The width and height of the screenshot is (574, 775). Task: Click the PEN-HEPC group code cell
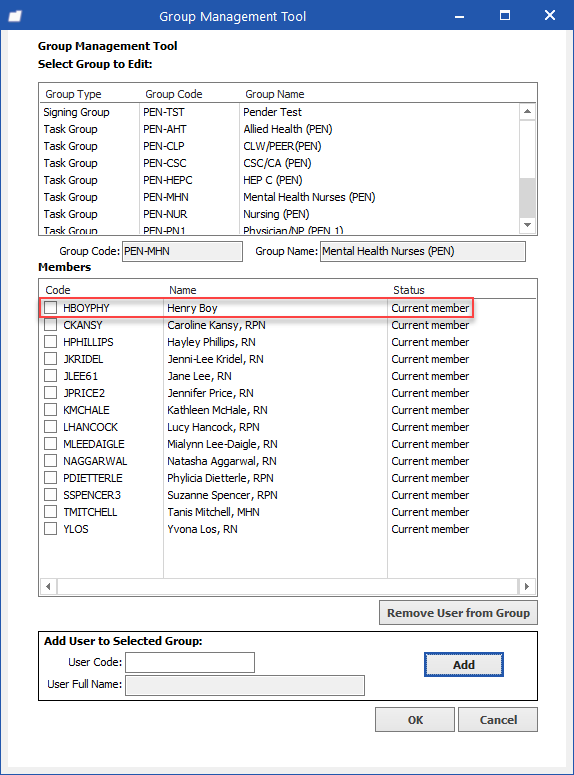tap(168, 180)
